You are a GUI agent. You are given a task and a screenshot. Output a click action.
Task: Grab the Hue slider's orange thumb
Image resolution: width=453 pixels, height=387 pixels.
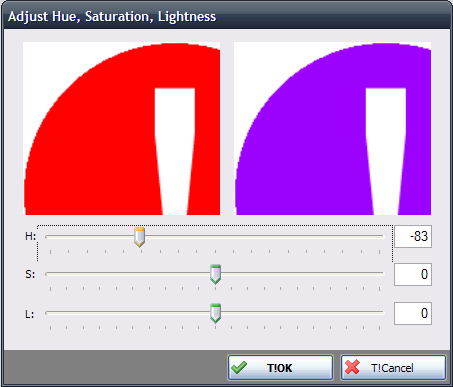click(x=139, y=237)
